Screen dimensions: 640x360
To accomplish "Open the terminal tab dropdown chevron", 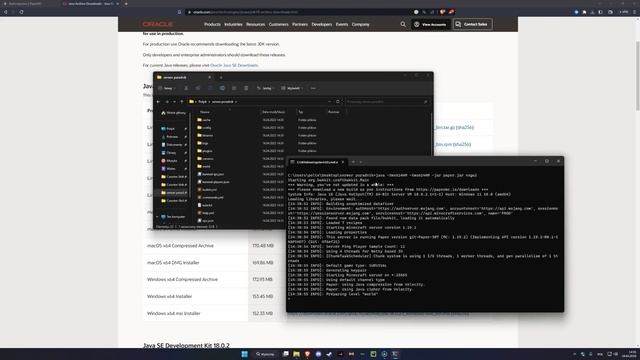I will pos(361,162).
